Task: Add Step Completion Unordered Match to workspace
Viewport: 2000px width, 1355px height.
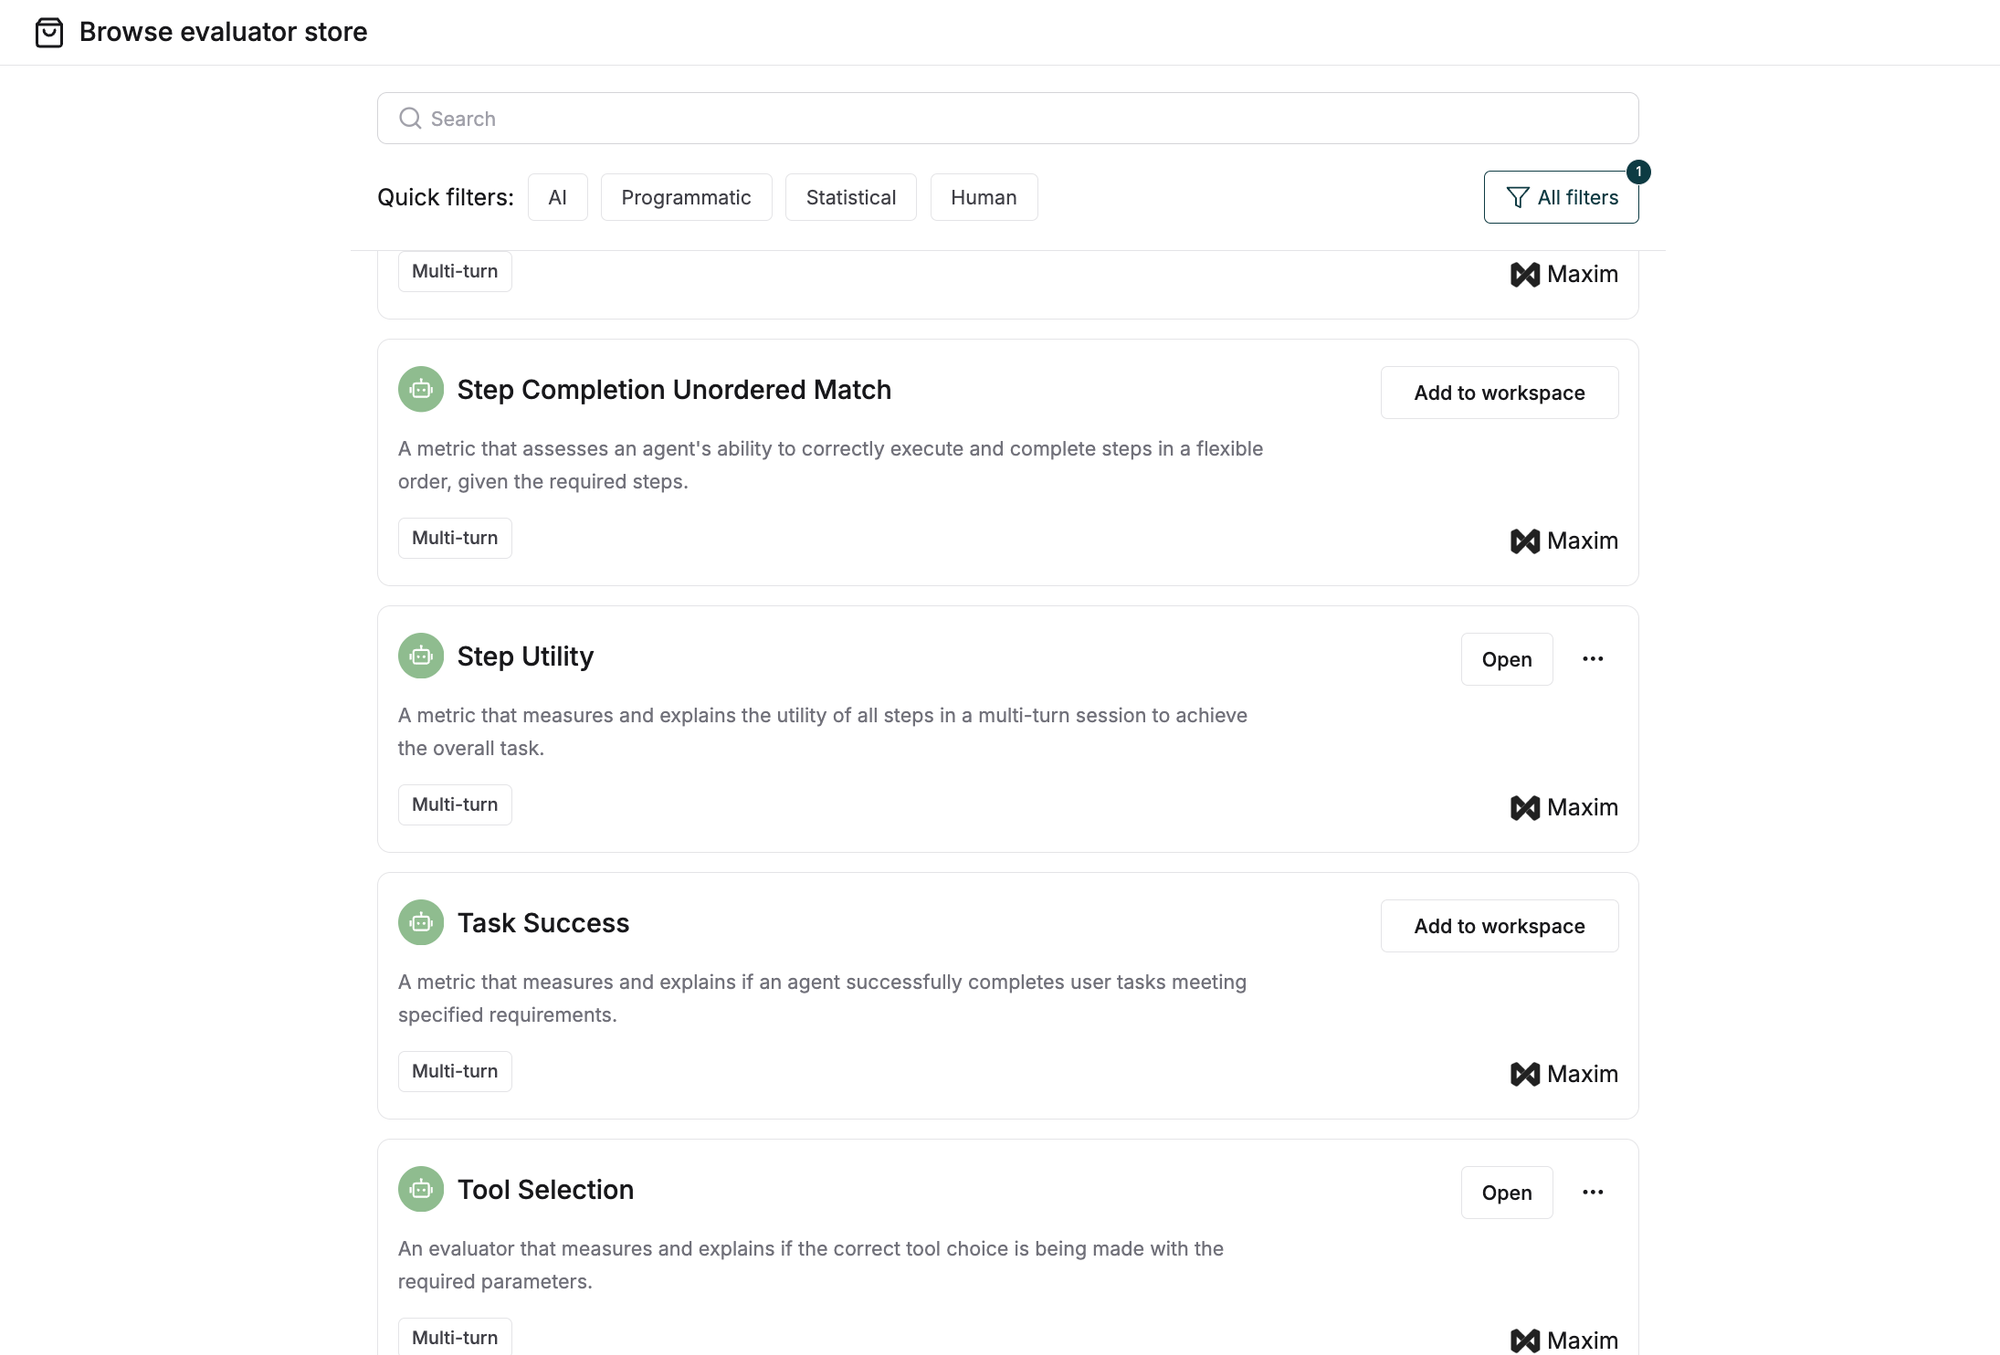Action: (1498, 392)
